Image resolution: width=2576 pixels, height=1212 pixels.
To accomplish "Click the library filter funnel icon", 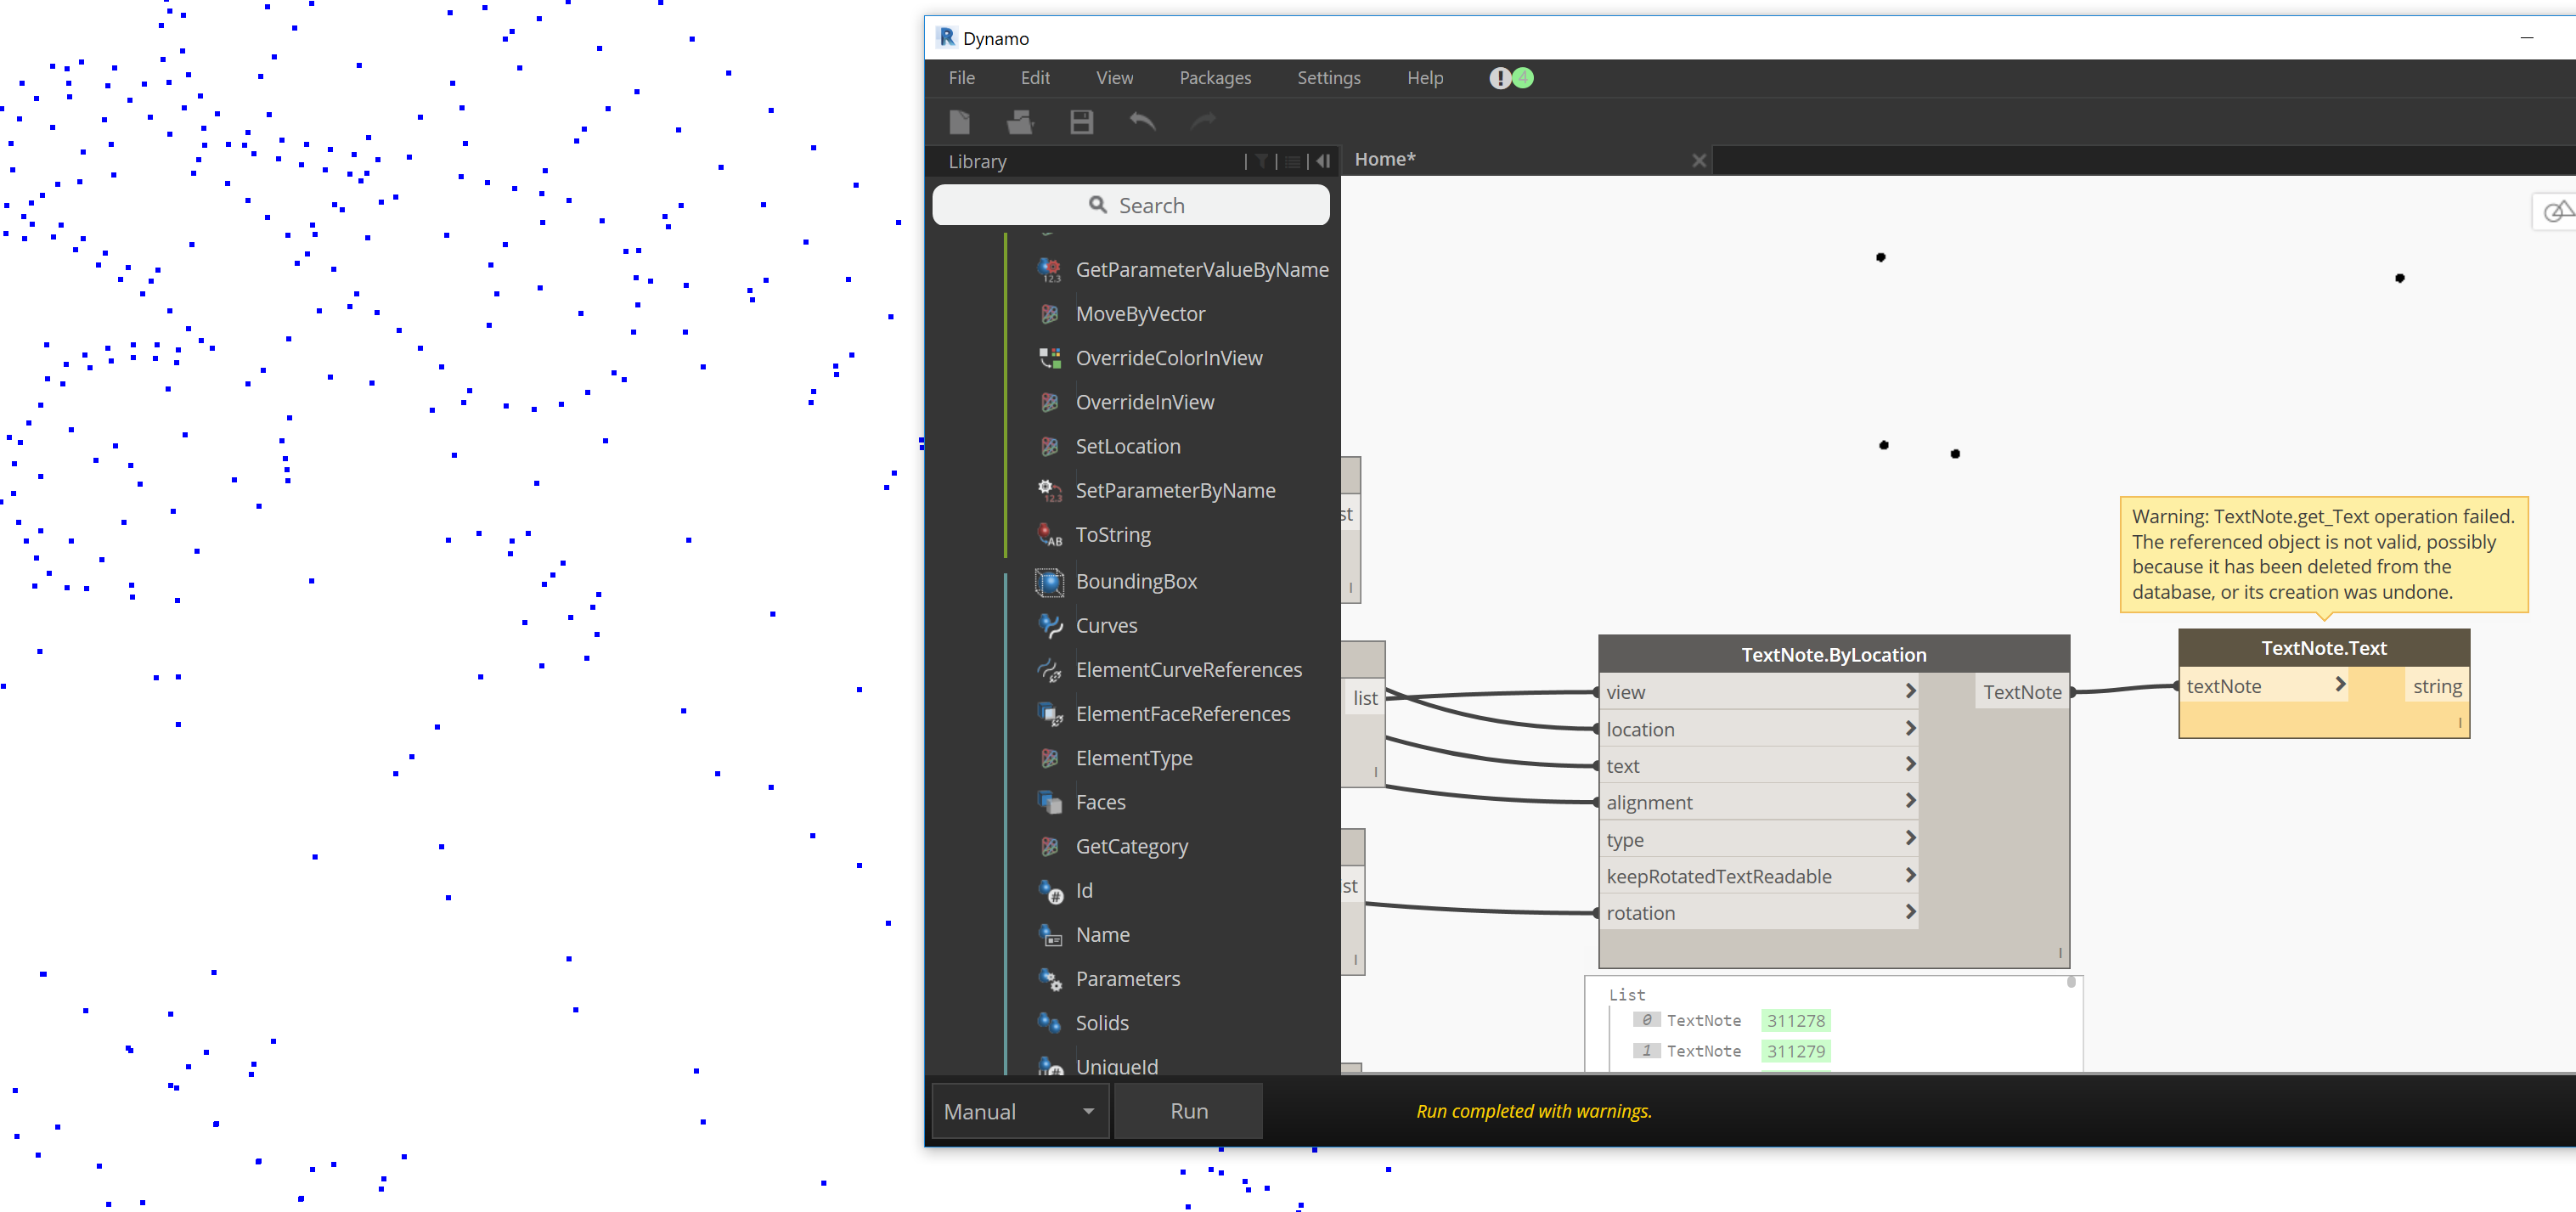I will coord(1261,161).
